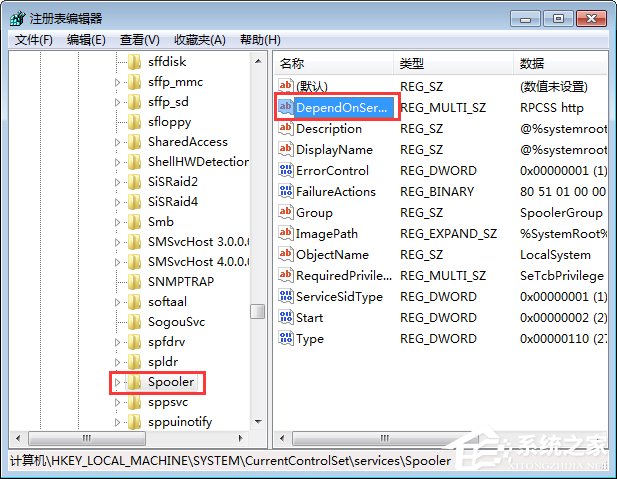Viewport: 617px width, 479px height.
Task: Click values pane horizontal scroll left arrow
Action: pyautogui.click(x=282, y=438)
